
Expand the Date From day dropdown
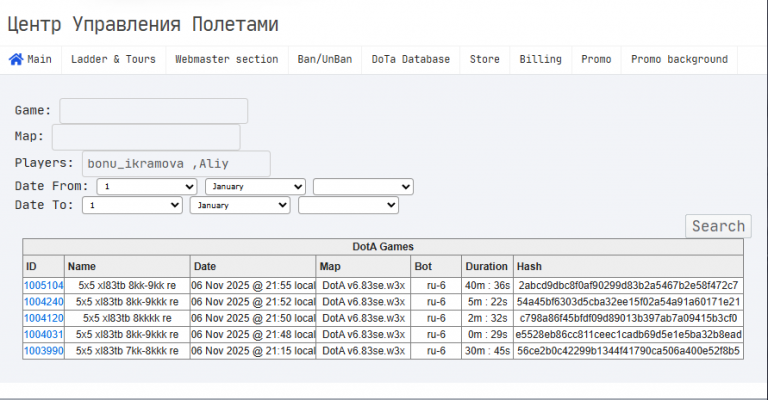coord(147,187)
